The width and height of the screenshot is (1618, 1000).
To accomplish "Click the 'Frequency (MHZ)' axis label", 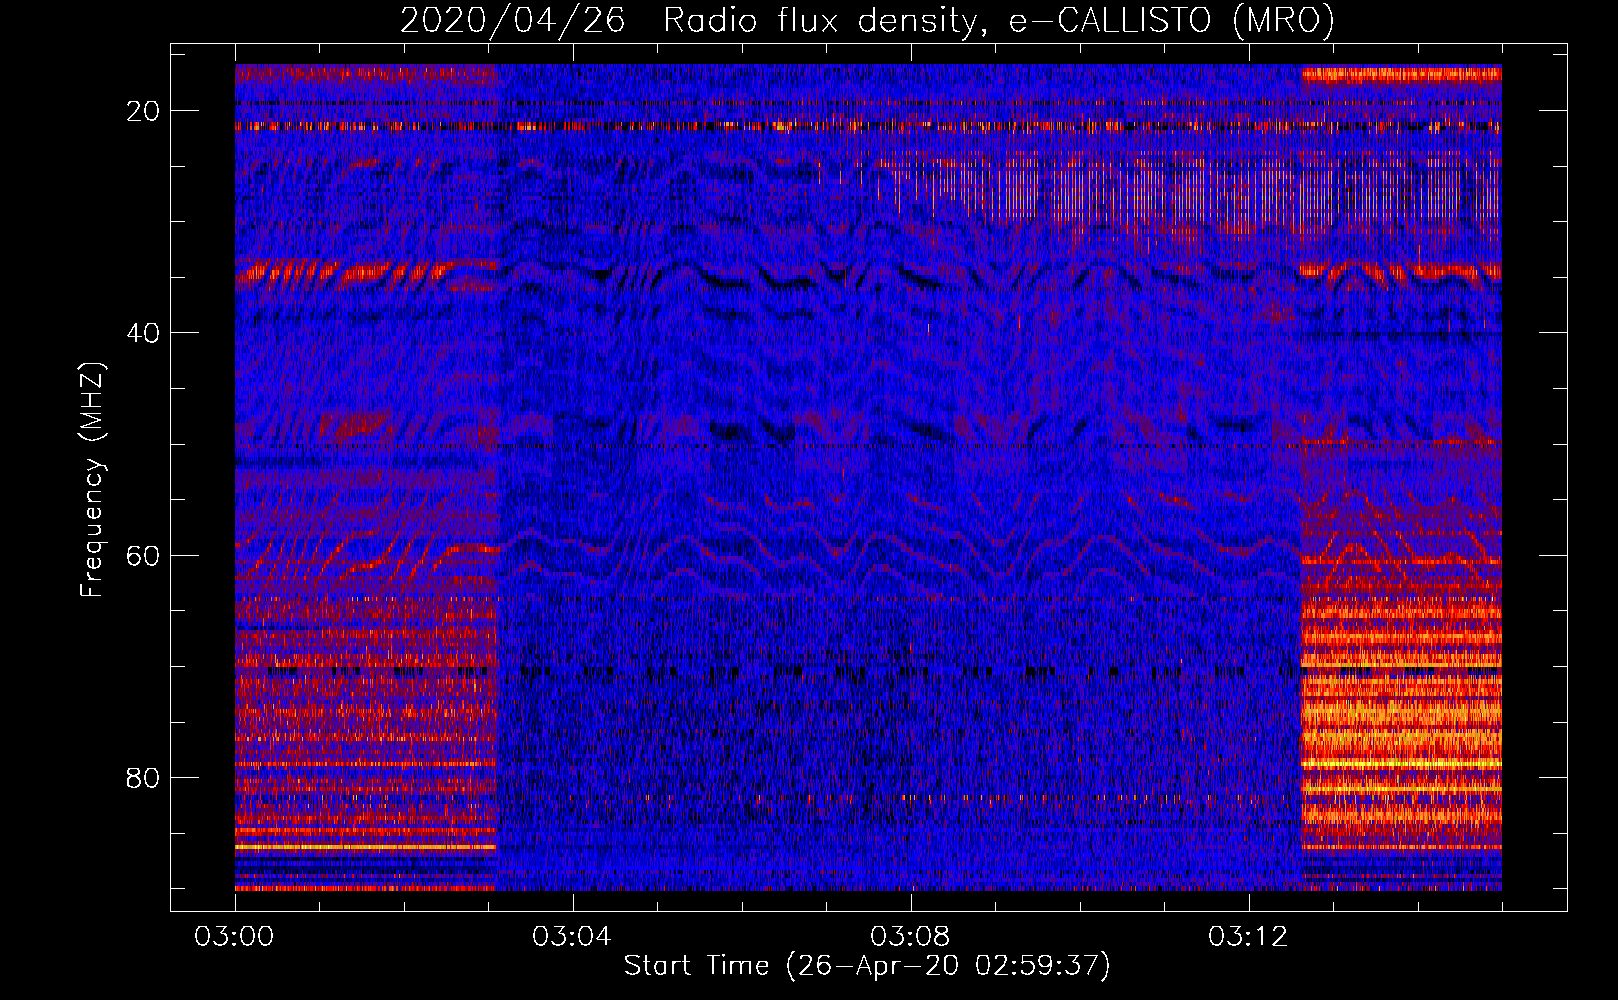I will click(x=92, y=480).
